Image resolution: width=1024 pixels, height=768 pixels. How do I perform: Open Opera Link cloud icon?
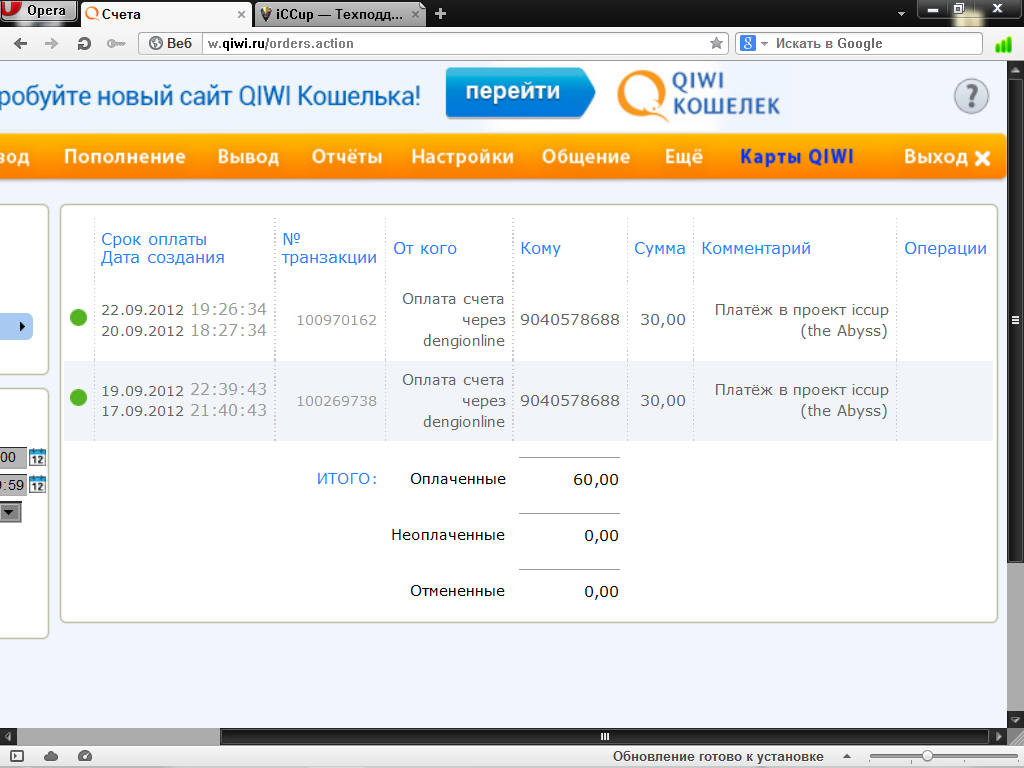coord(51,756)
